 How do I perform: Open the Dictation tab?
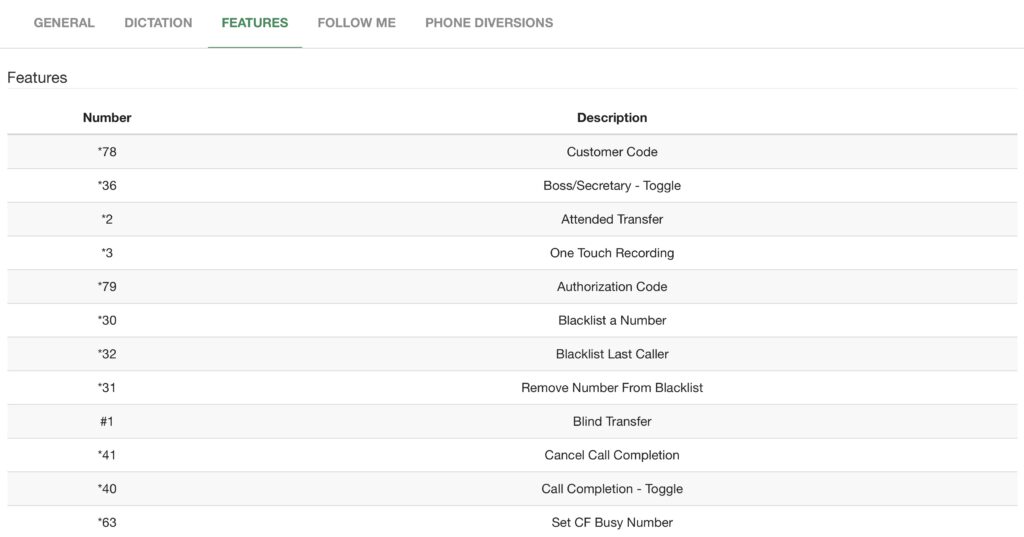pos(158,23)
